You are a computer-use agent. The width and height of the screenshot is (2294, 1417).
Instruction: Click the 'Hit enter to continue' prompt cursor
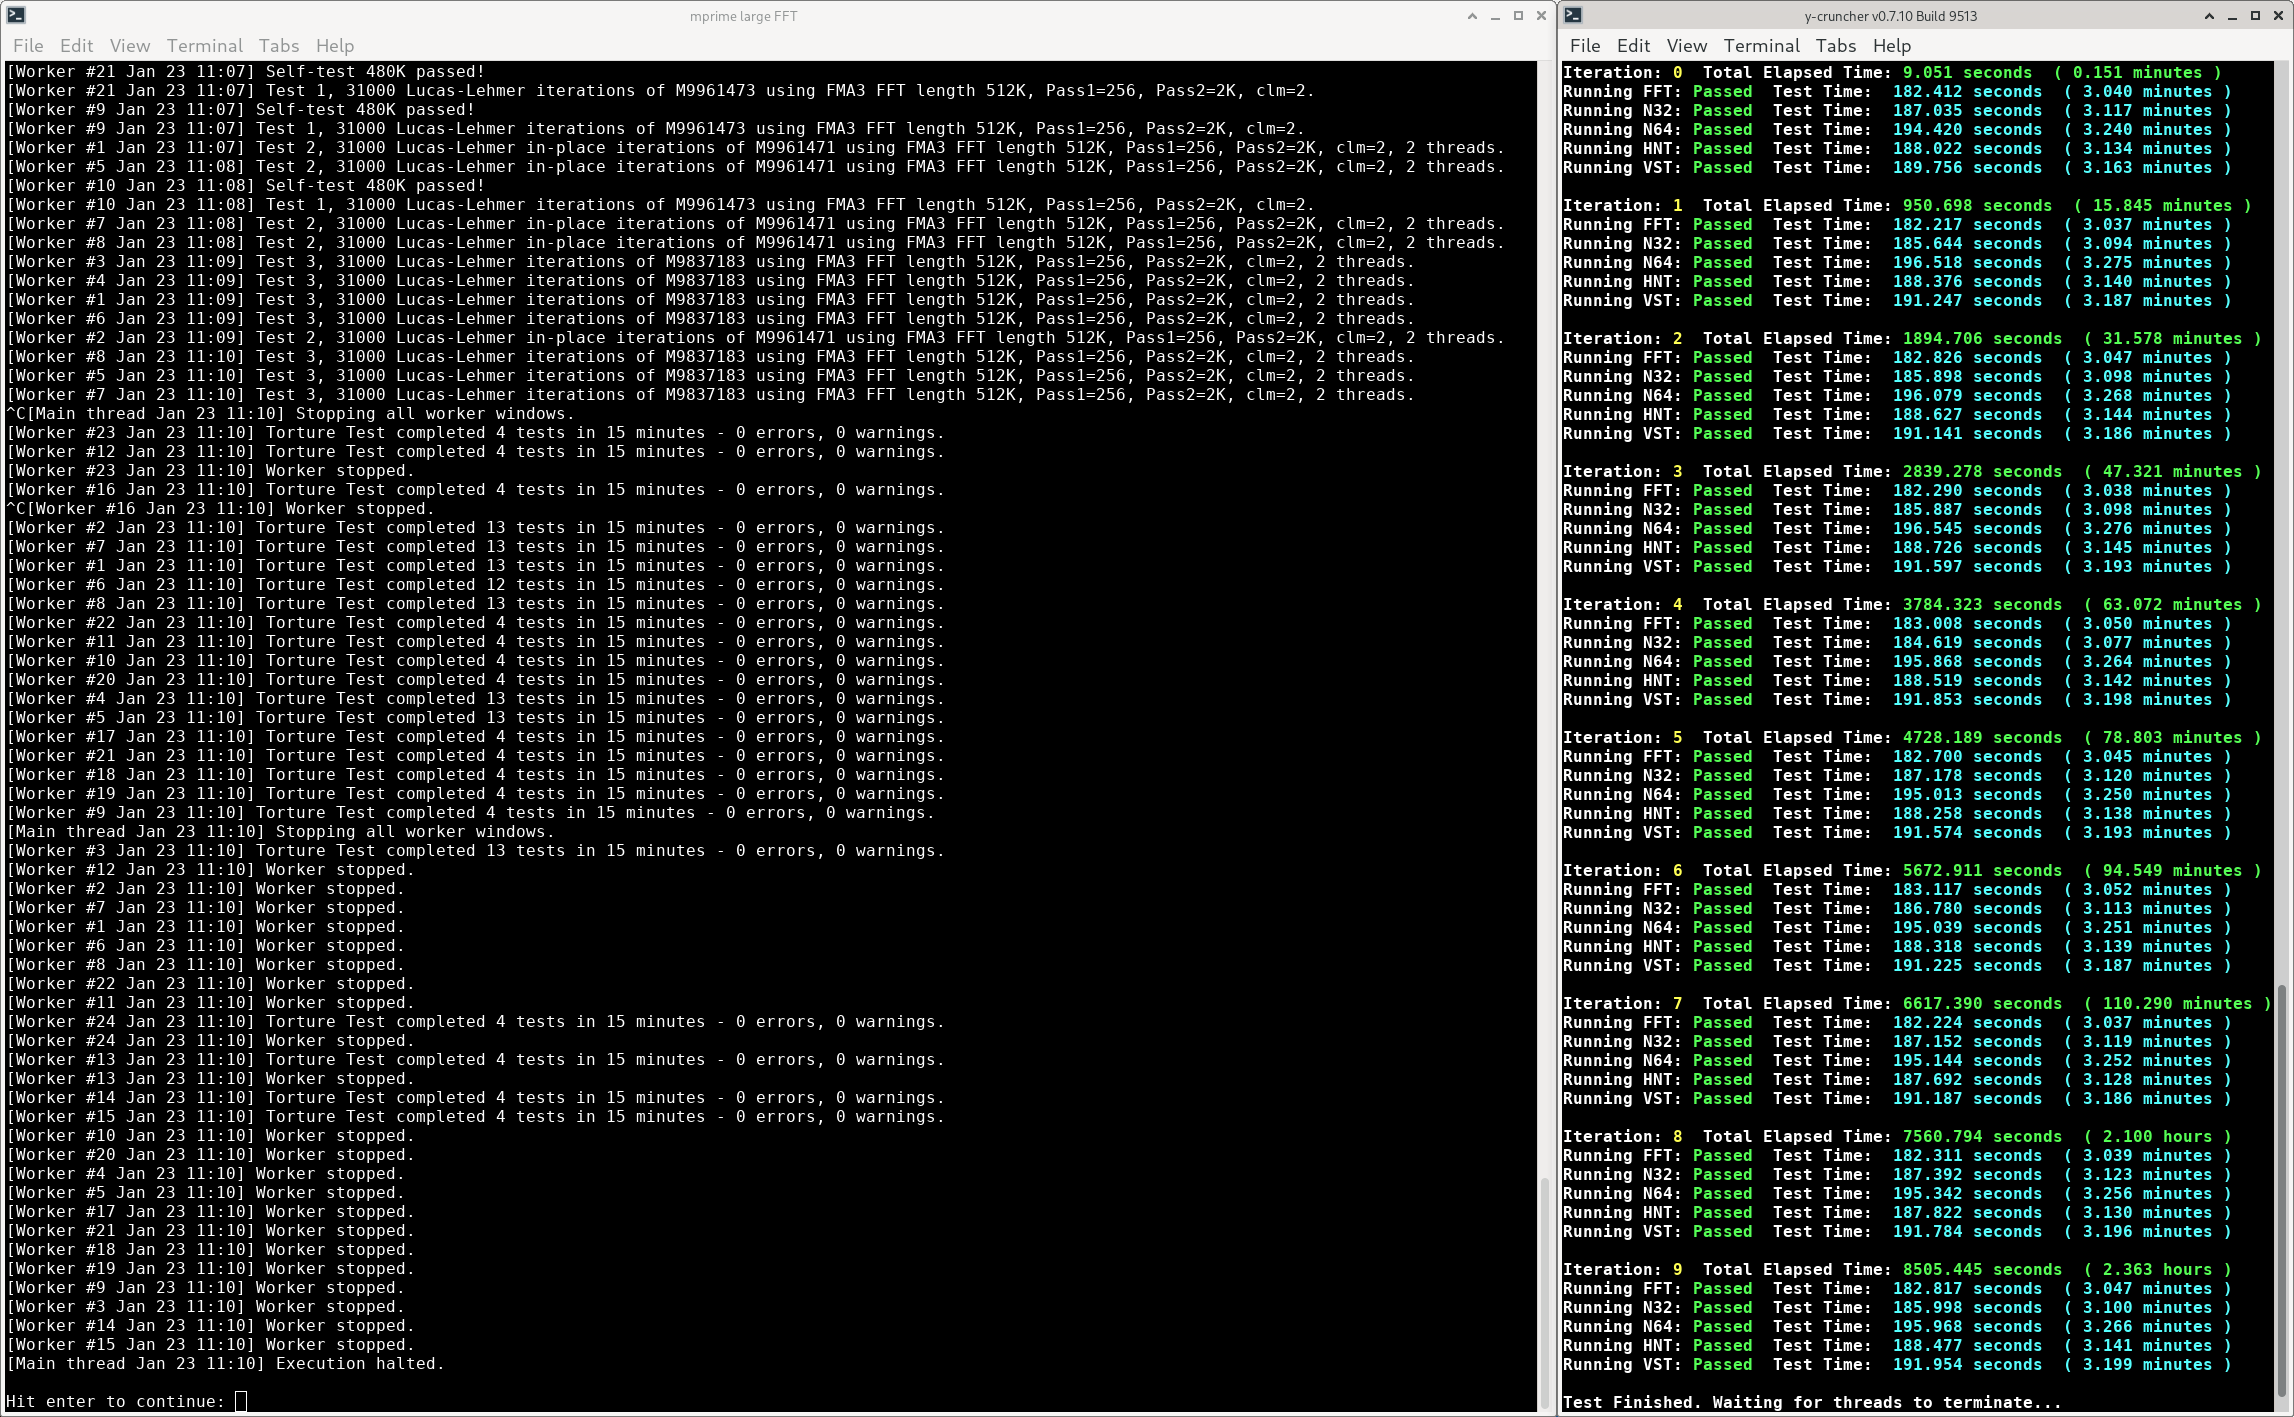tap(240, 1401)
